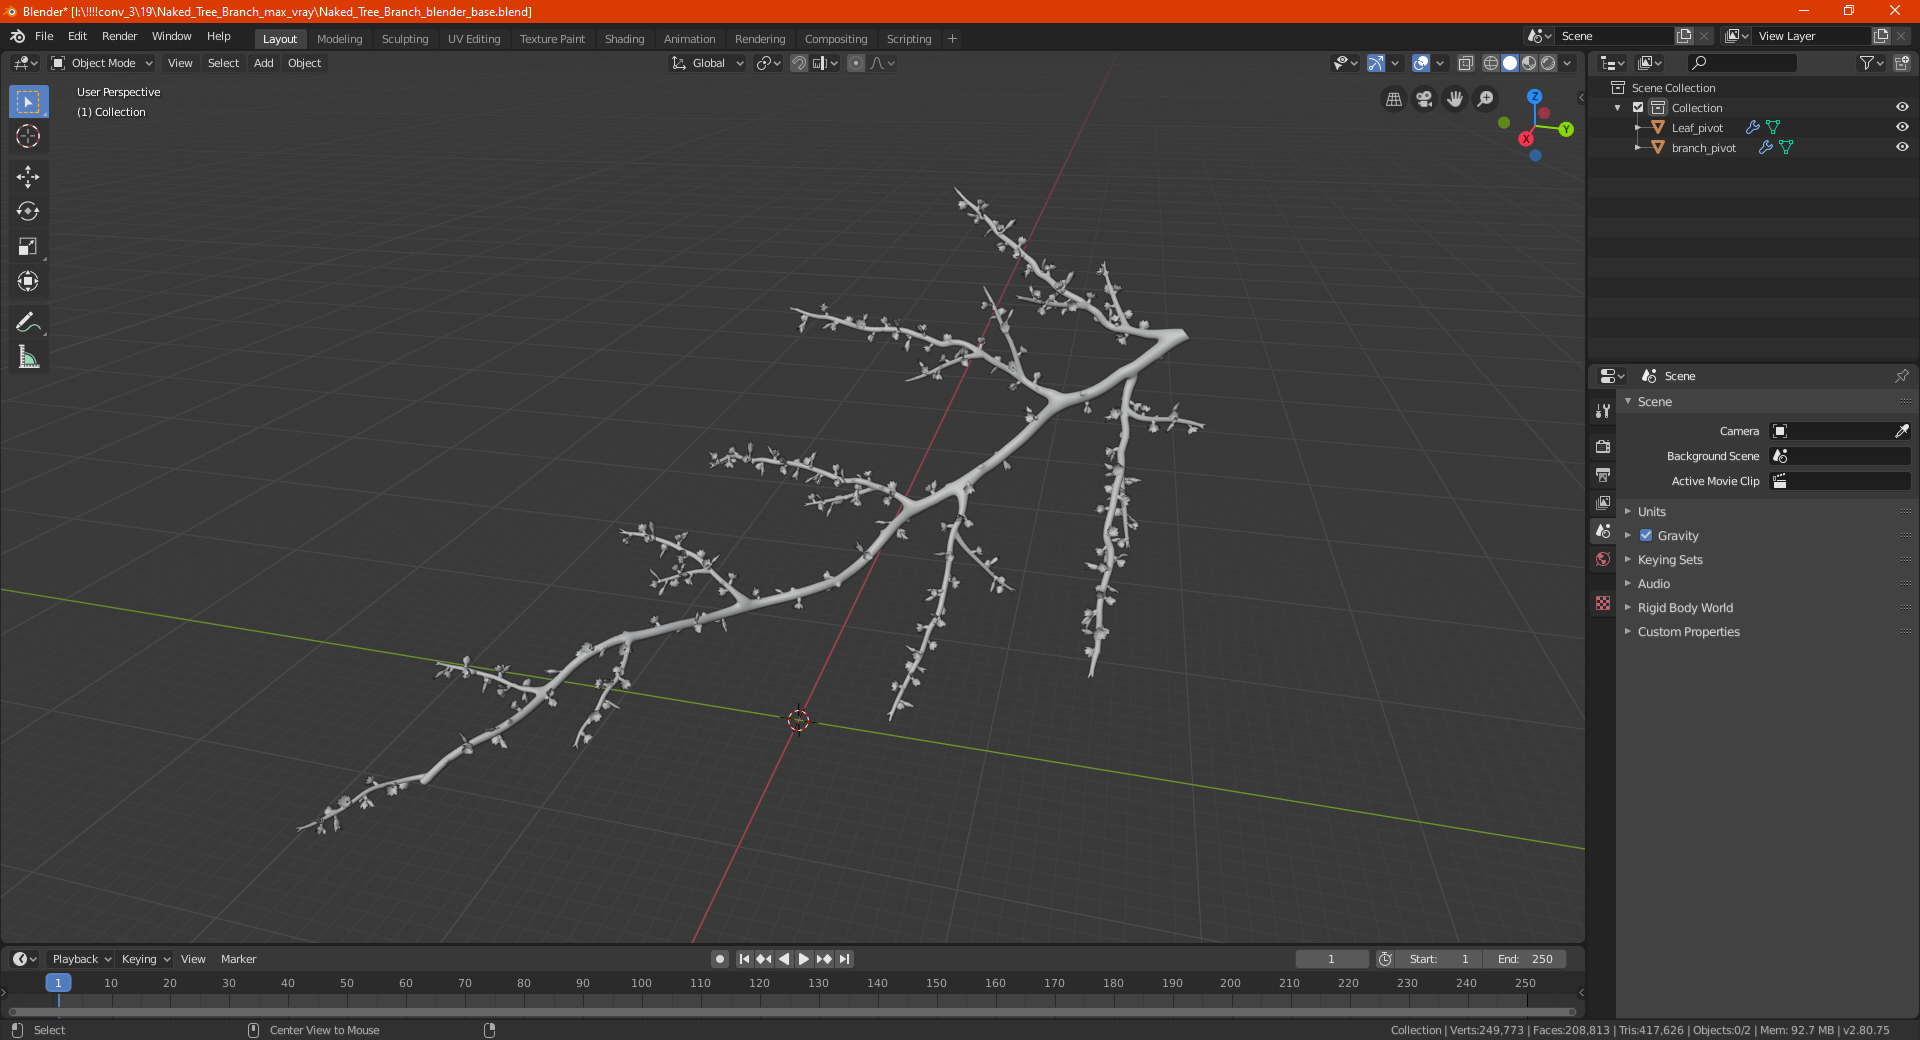Image resolution: width=1920 pixels, height=1040 pixels.
Task: Open the Render menu
Action: 119,36
